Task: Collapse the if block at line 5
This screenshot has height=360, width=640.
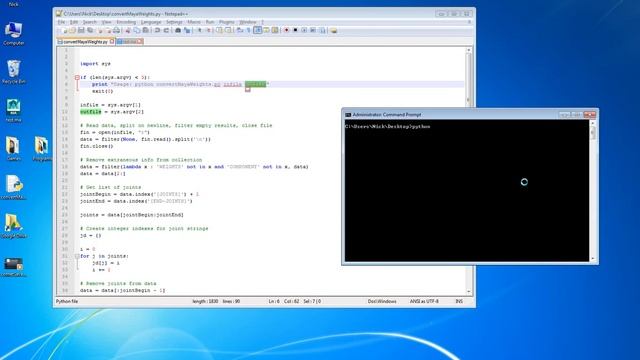Action: [77, 77]
